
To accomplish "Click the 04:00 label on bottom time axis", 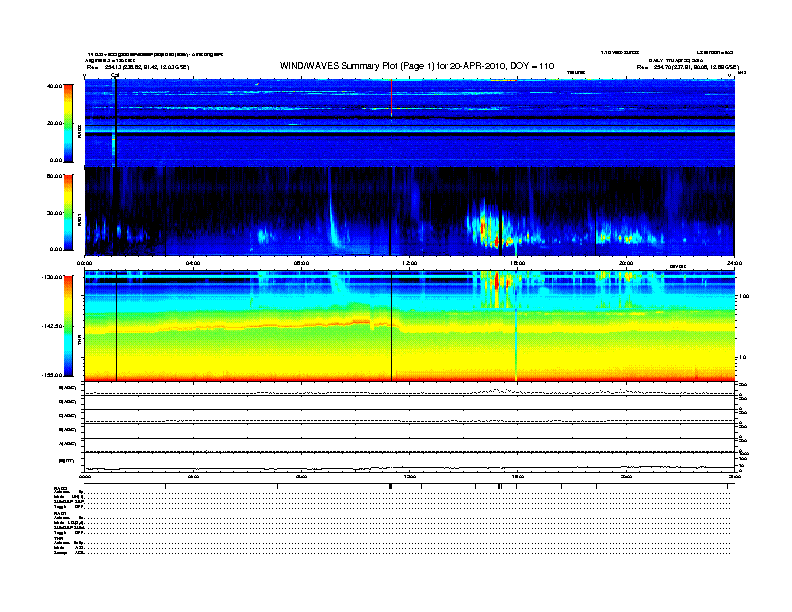I will click(x=193, y=476).
